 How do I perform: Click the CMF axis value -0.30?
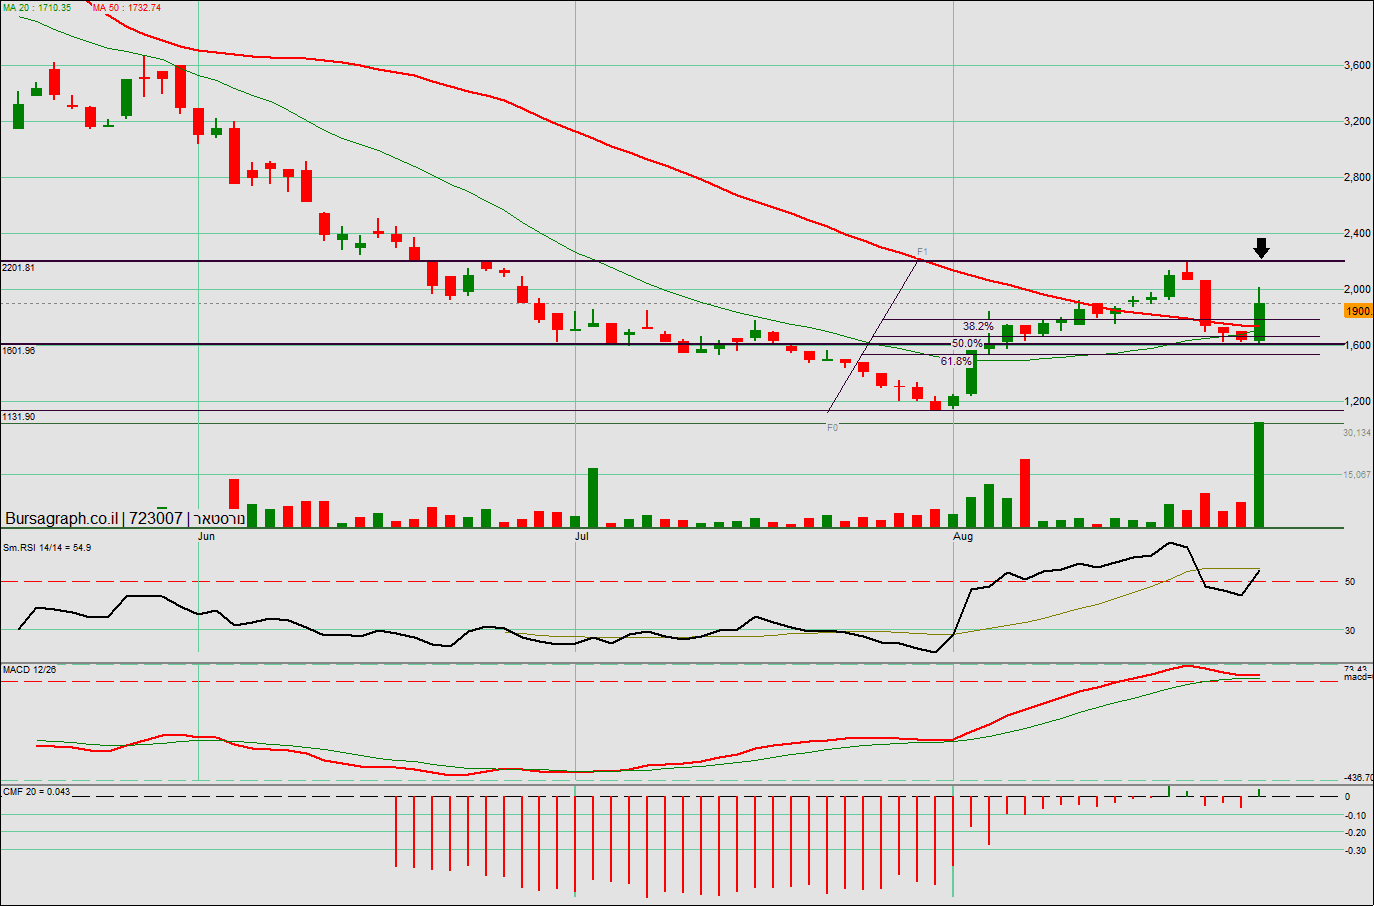coord(1355,851)
